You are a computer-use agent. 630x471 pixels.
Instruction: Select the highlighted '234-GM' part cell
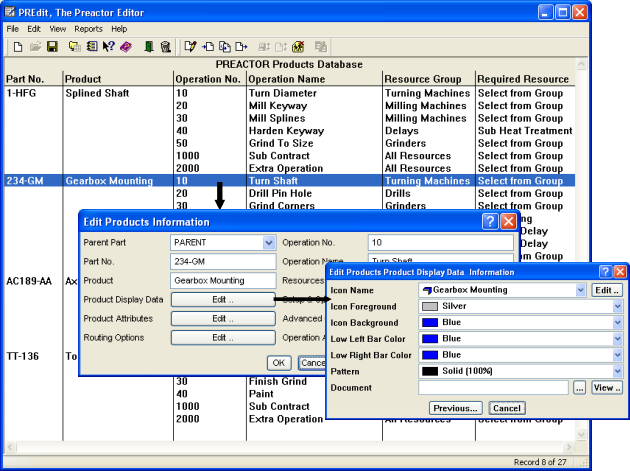[x=25, y=181]
